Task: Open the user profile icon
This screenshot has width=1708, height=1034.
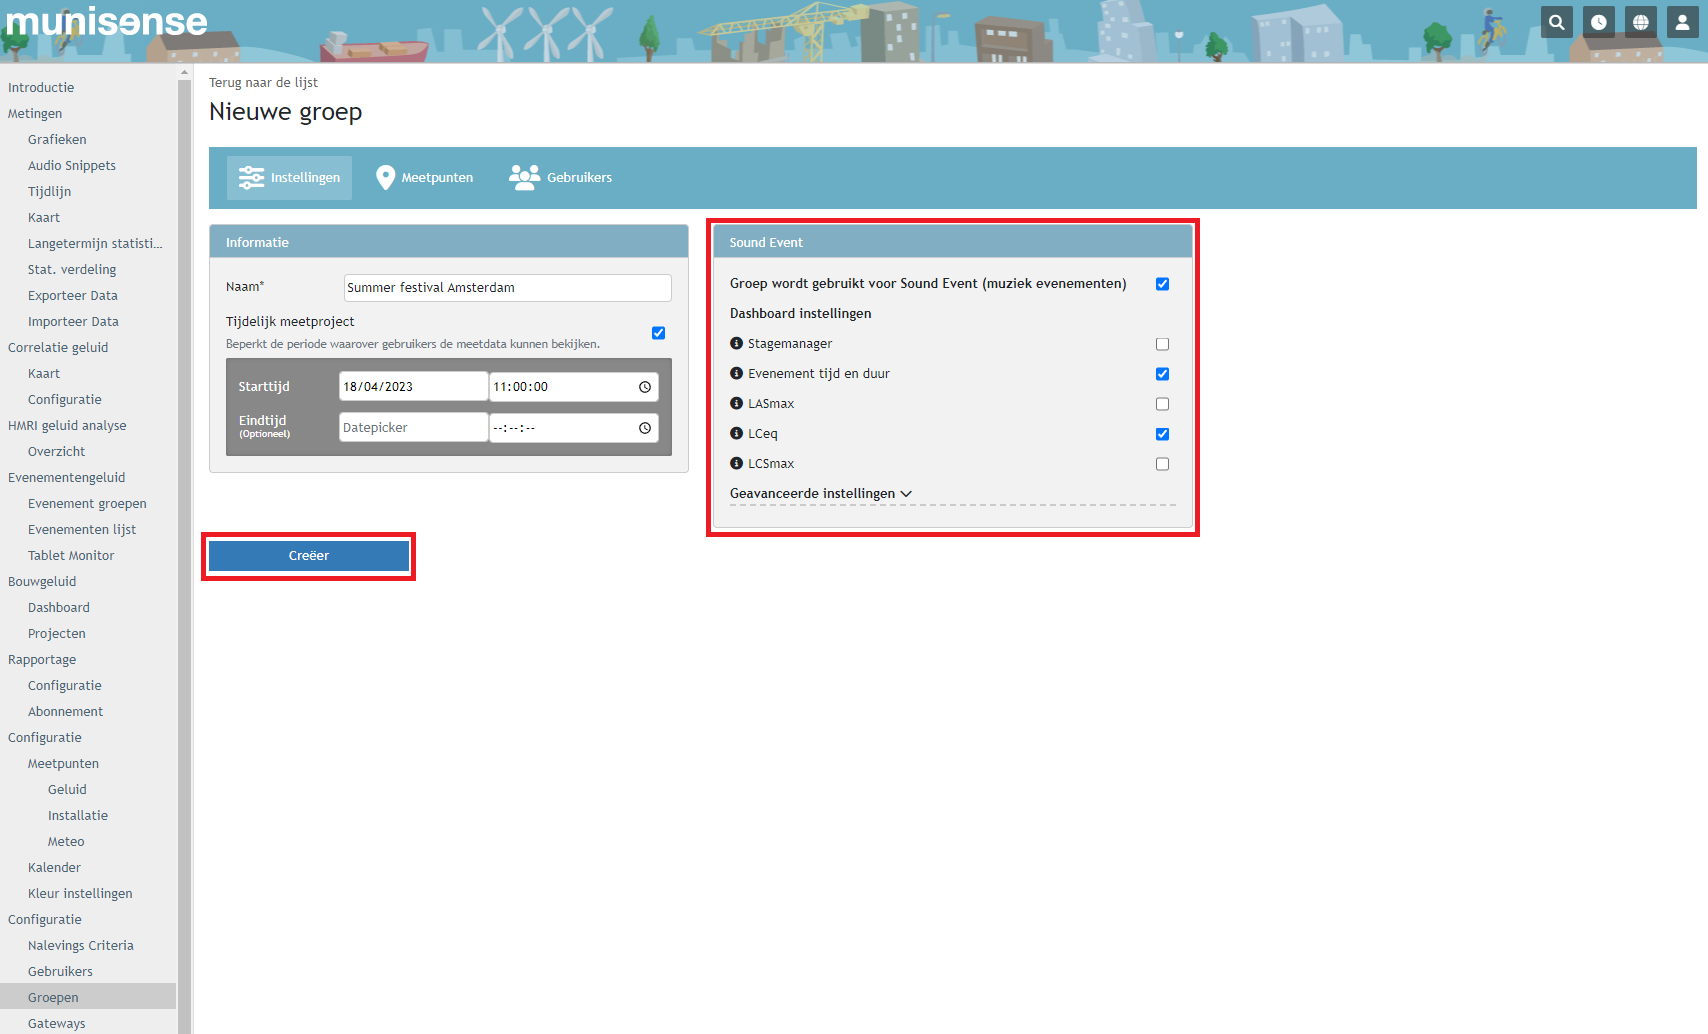Action: (1683, 22)
